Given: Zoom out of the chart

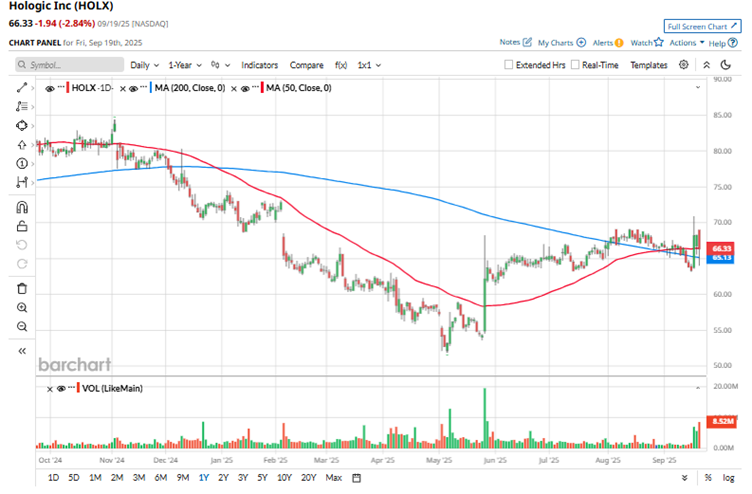Looking at the screenshot, I should [22, 327].
